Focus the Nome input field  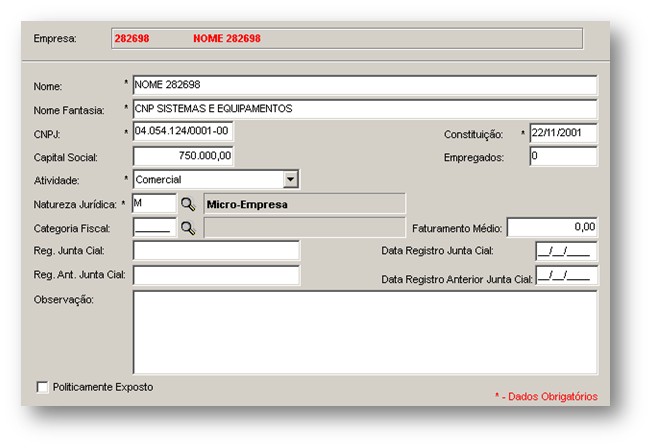coord(365,85)
